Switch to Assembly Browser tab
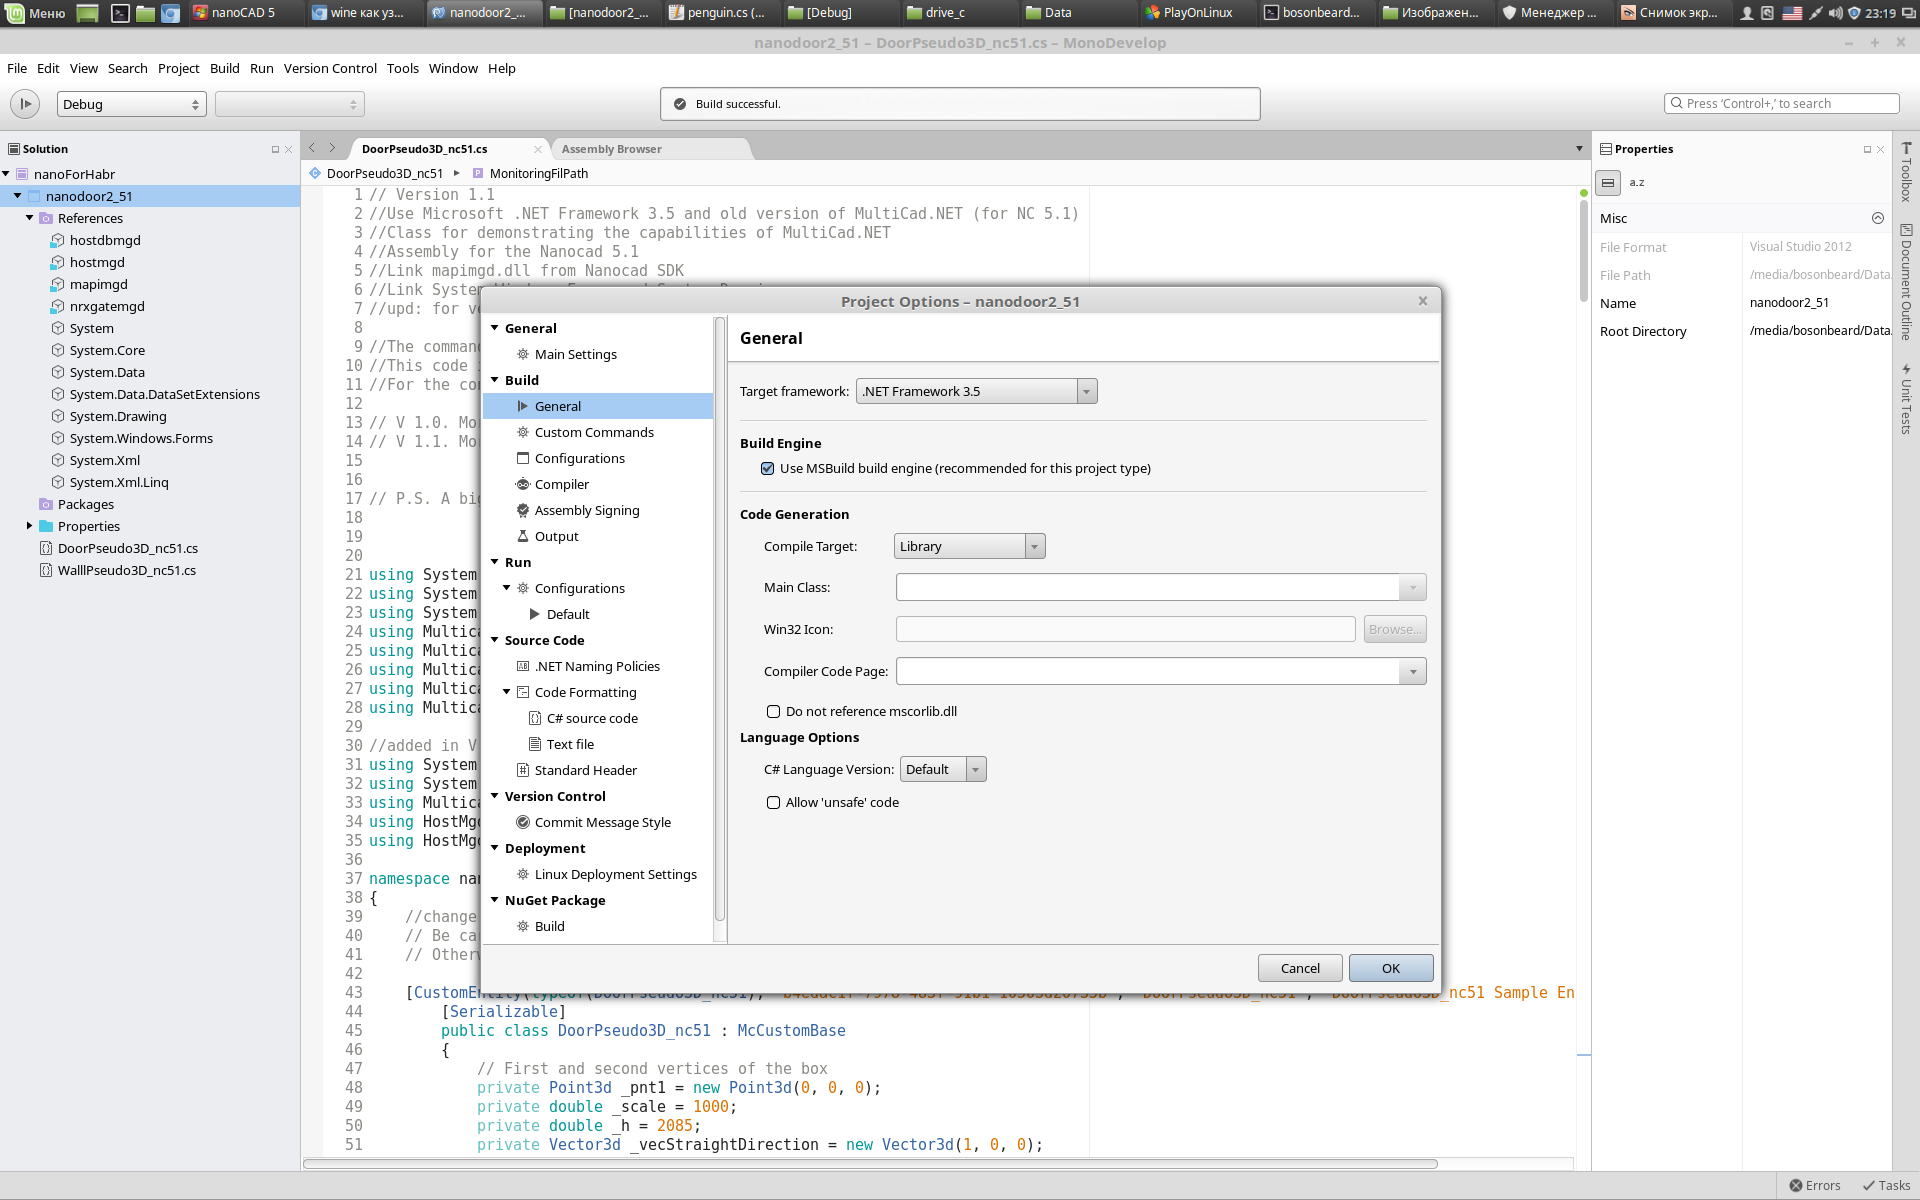 click(x=611, y=149)
